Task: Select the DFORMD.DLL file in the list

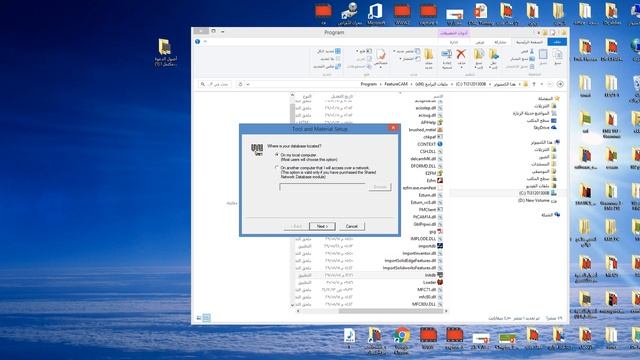Action: 427,166
